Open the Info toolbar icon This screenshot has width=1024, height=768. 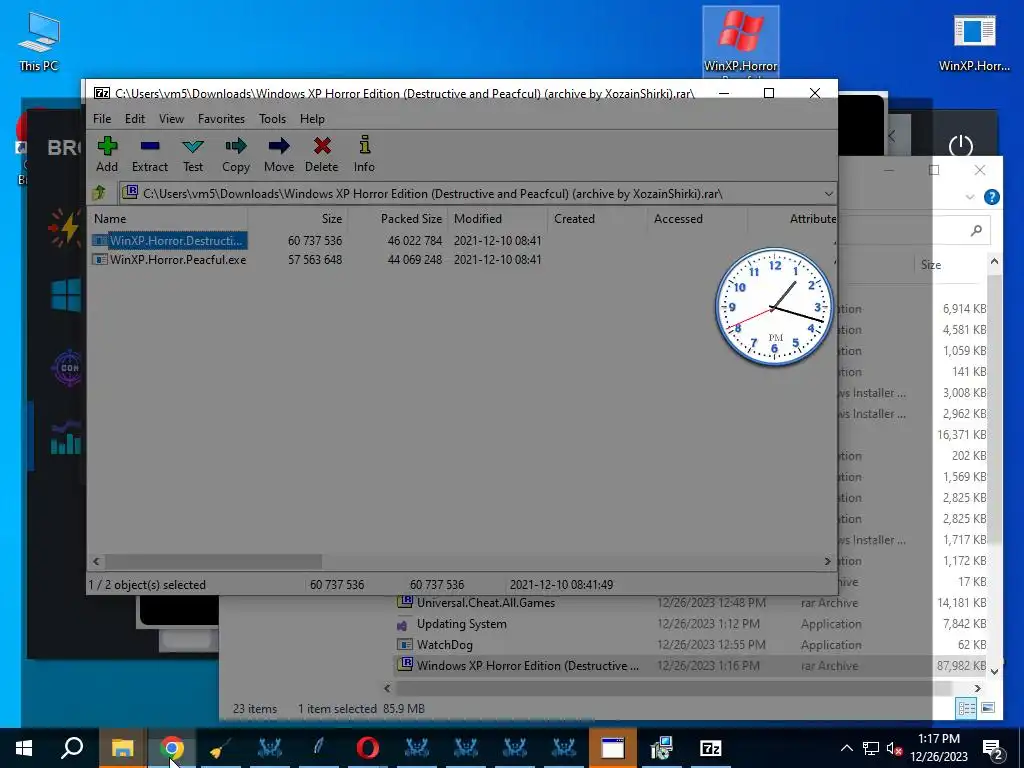click(364, 155)
